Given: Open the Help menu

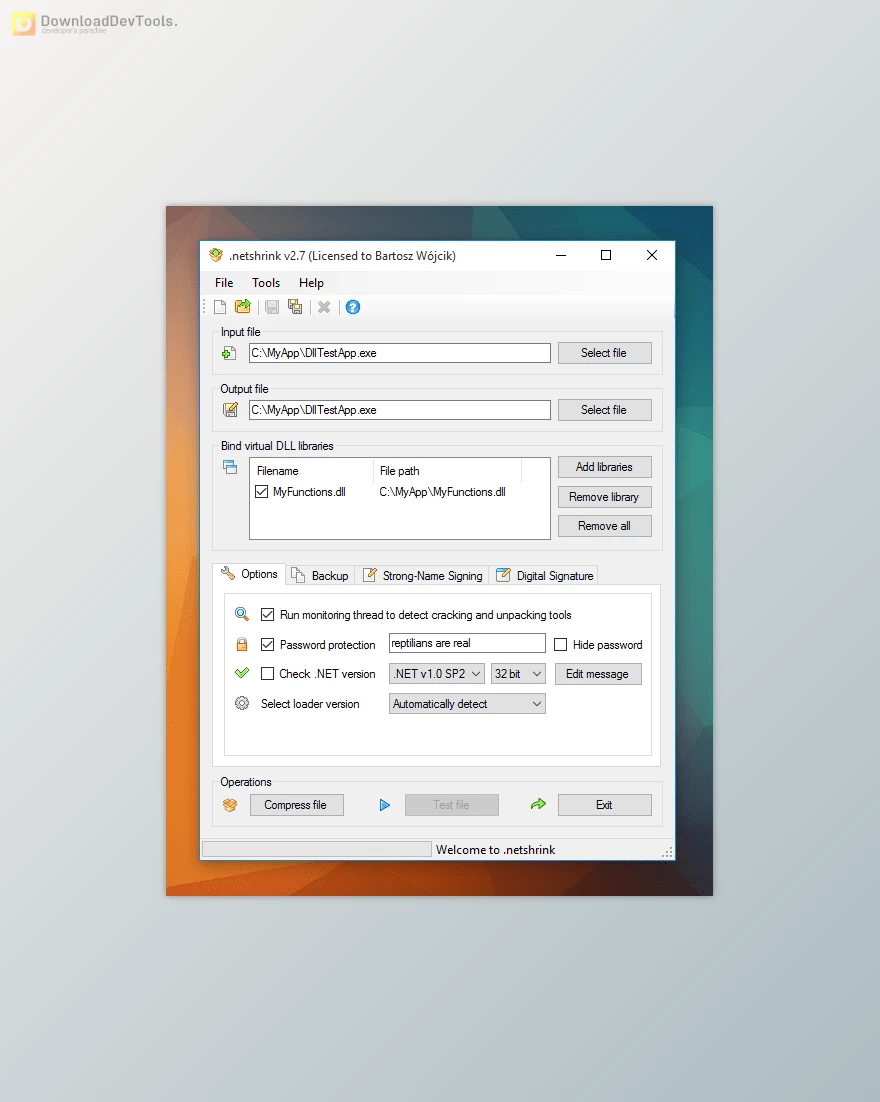Looking at the screenshot, I should (311, 283).
